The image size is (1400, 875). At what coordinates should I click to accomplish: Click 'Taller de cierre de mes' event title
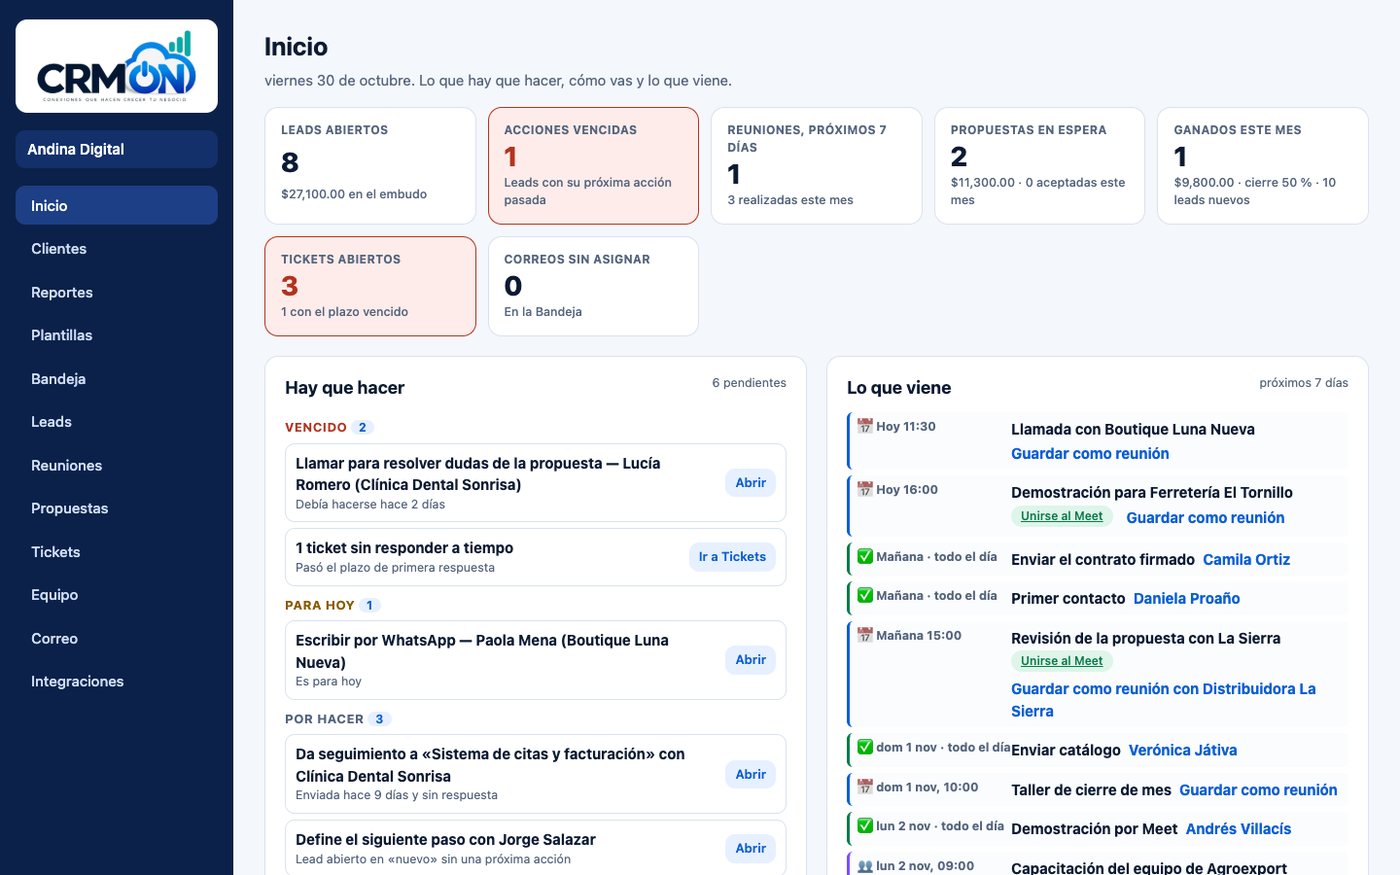tap(1091, 790)
